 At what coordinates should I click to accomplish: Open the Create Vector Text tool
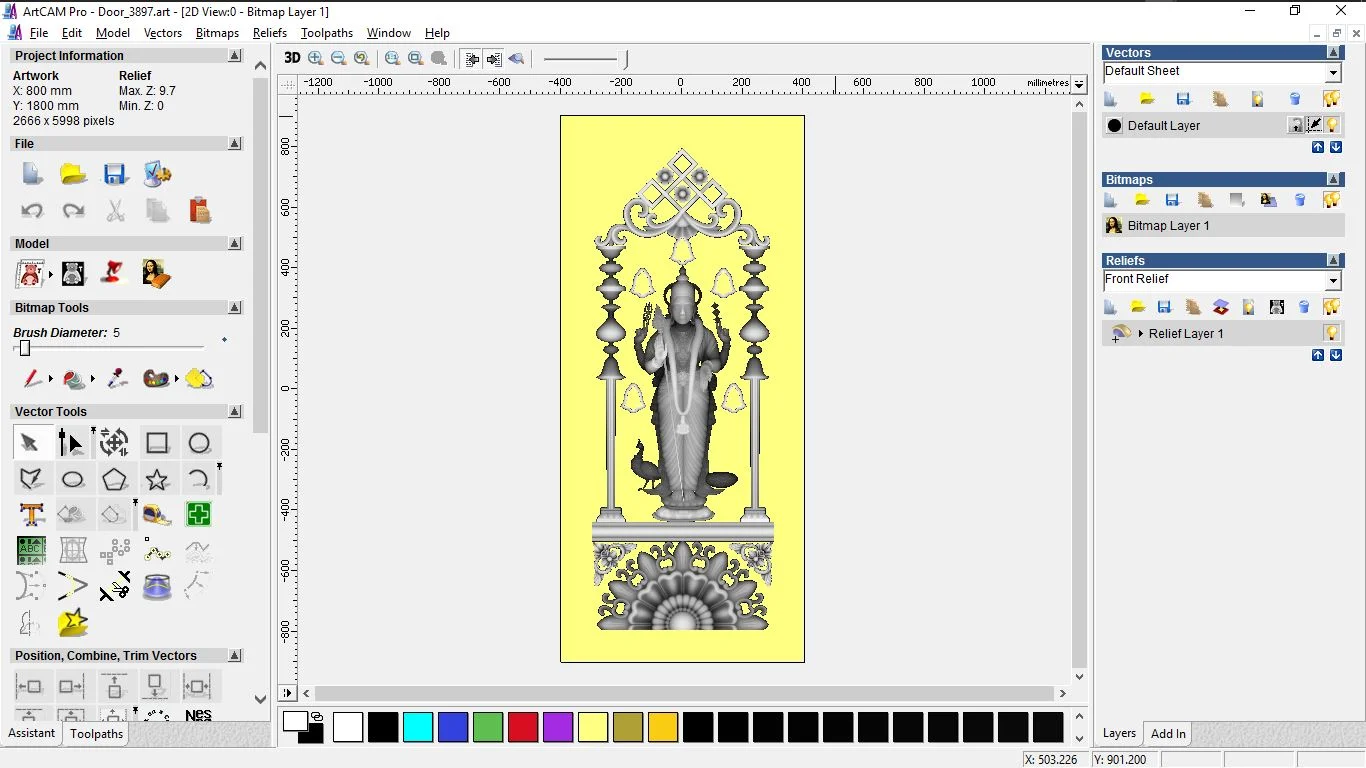click(x=31, y=515)
